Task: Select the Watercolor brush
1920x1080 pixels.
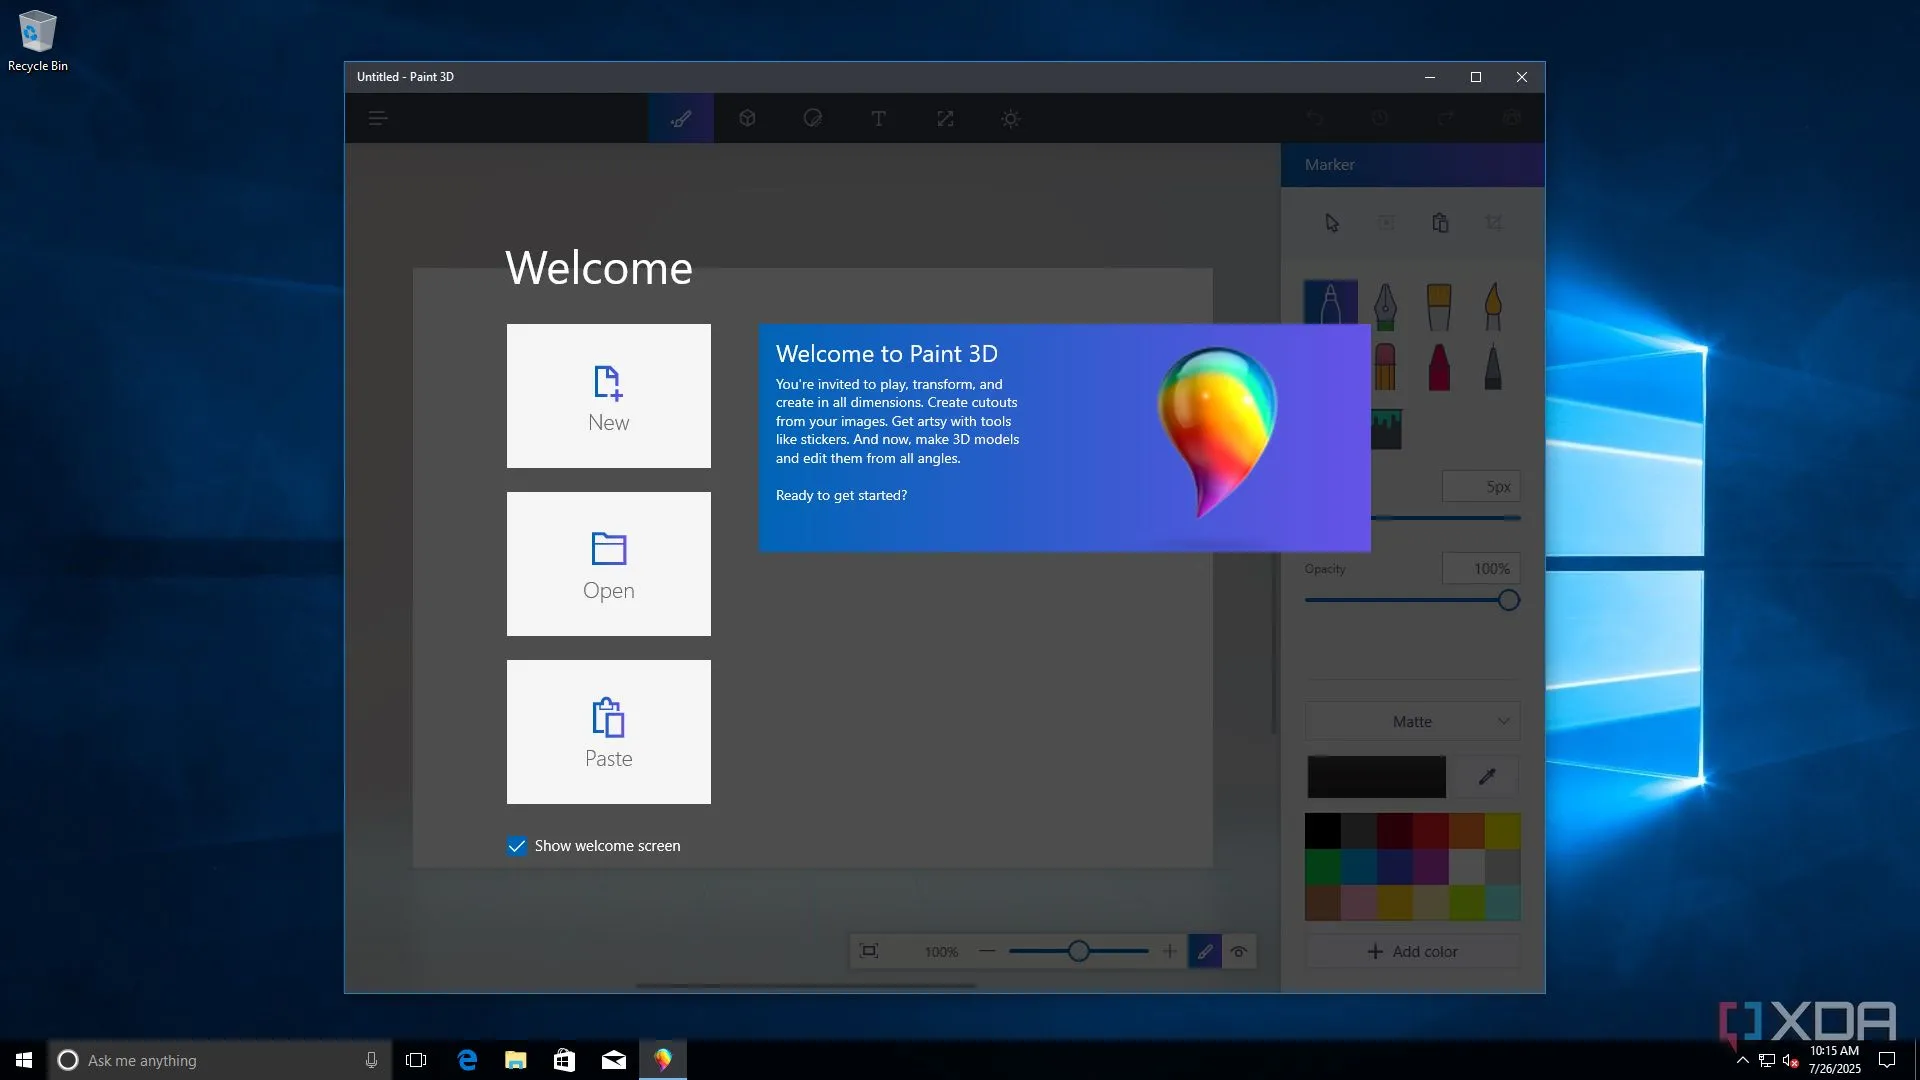Action: tap(1493, 306)
